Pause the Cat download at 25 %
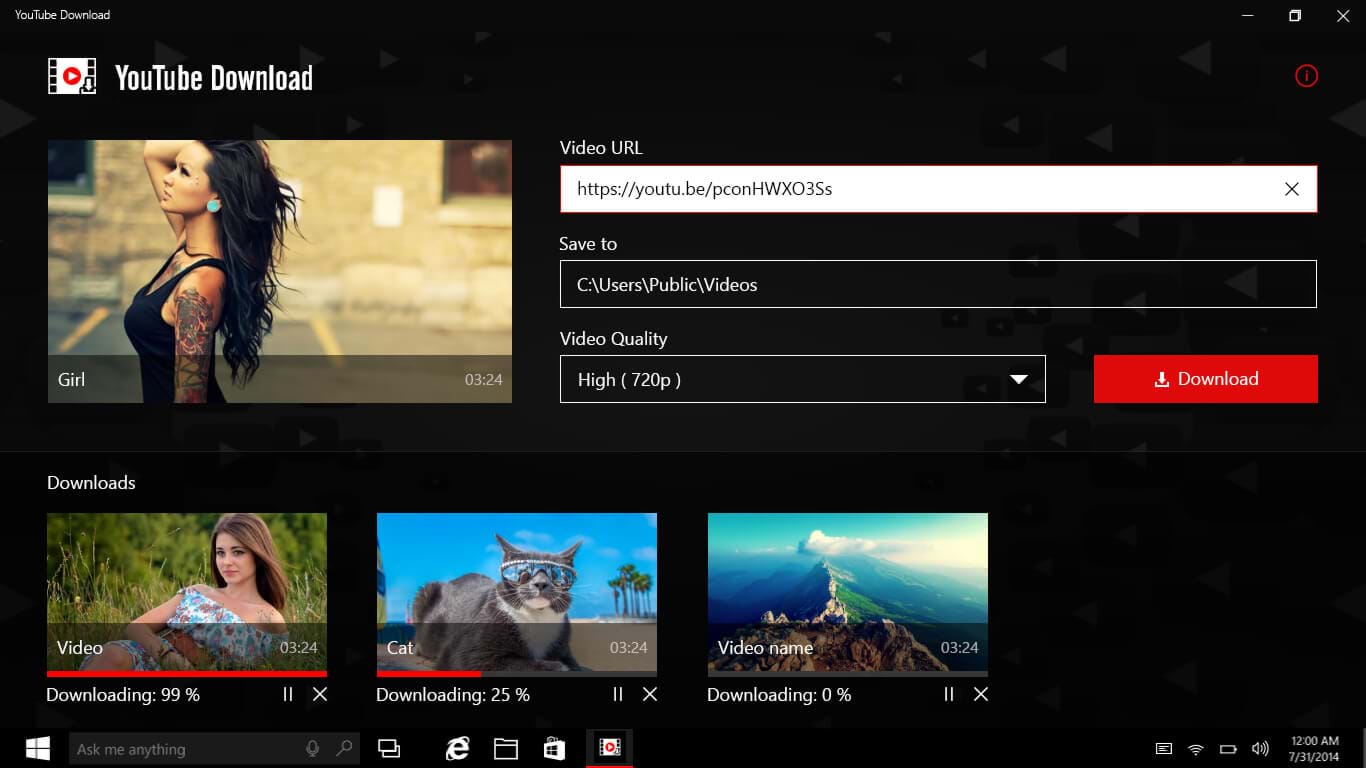Screen dimensions: 1366x768 coord(618,694)
